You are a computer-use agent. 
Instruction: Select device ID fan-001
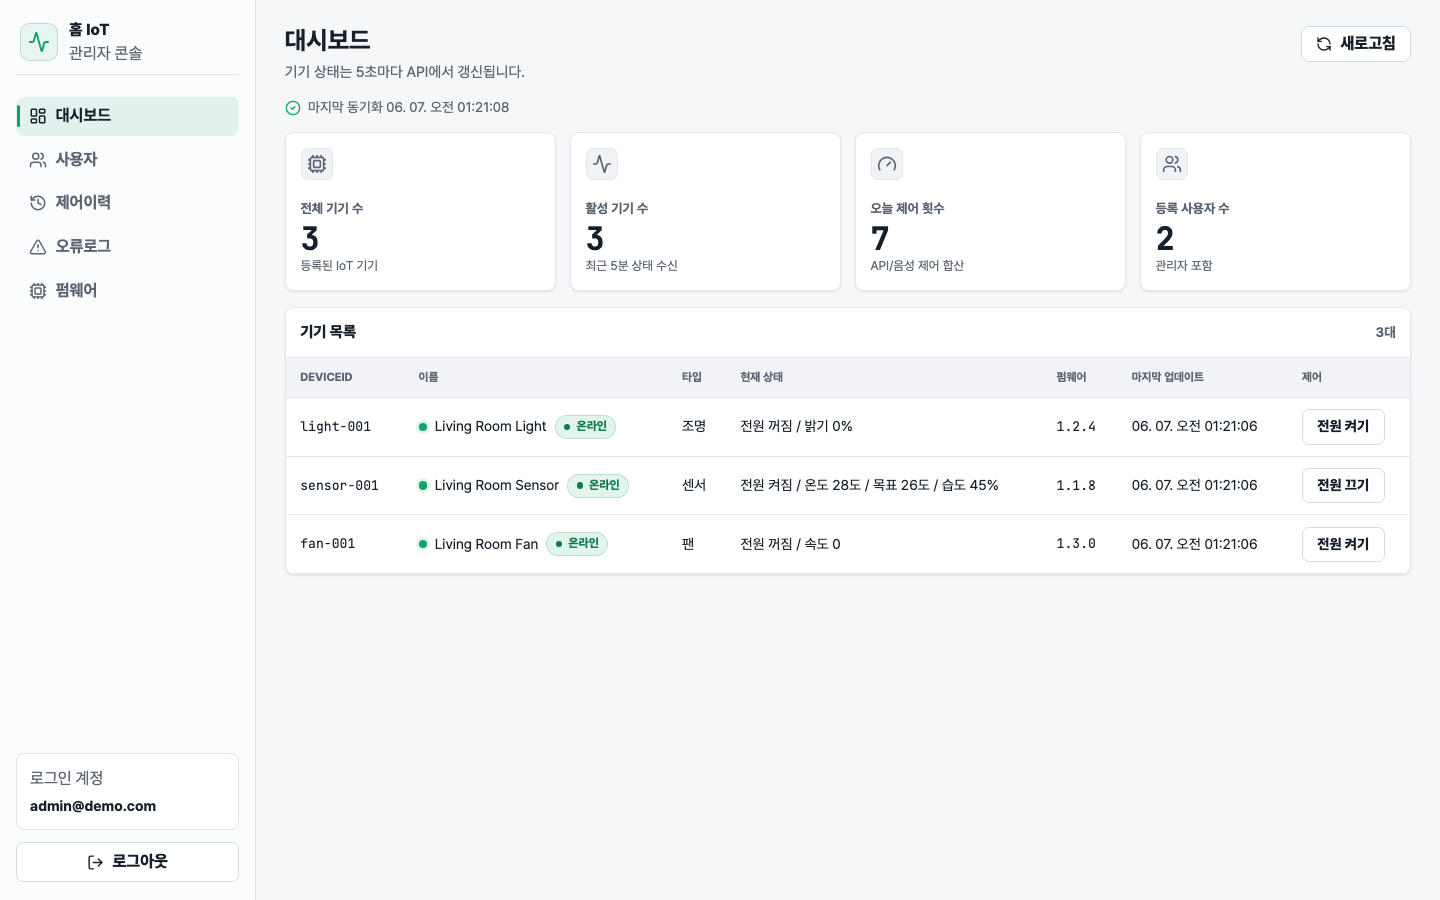point(328,544)
